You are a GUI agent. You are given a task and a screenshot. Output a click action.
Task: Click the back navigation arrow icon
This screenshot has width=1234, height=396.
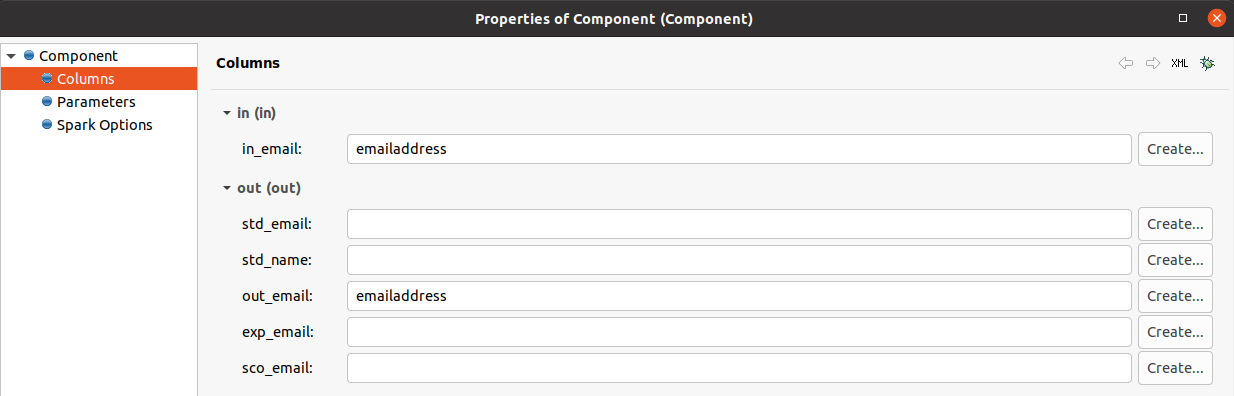tap(1126, 63)
